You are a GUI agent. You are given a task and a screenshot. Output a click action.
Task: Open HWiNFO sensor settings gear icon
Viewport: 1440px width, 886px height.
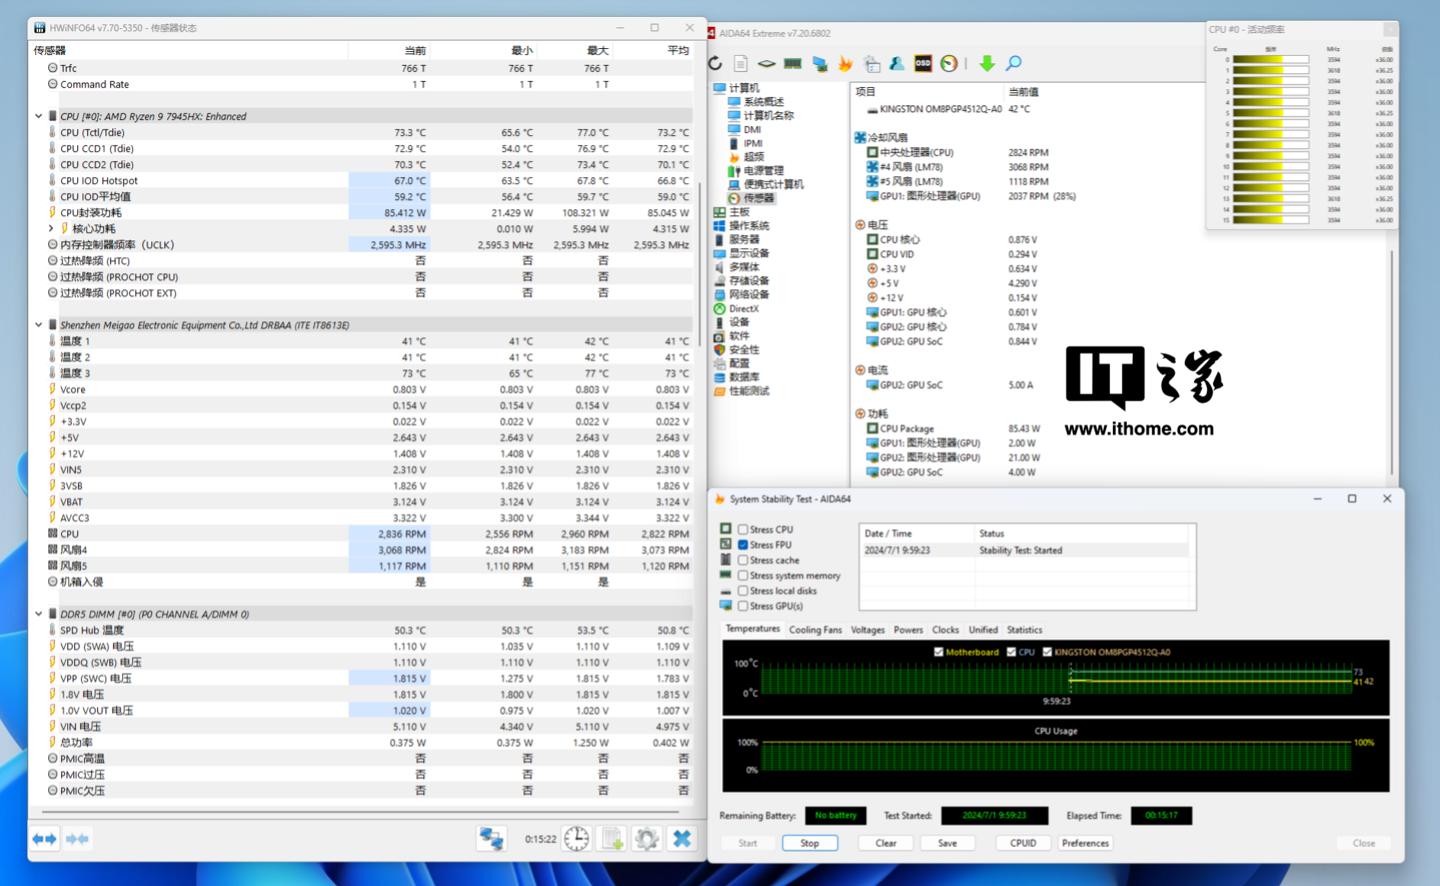tap(647, 839)
